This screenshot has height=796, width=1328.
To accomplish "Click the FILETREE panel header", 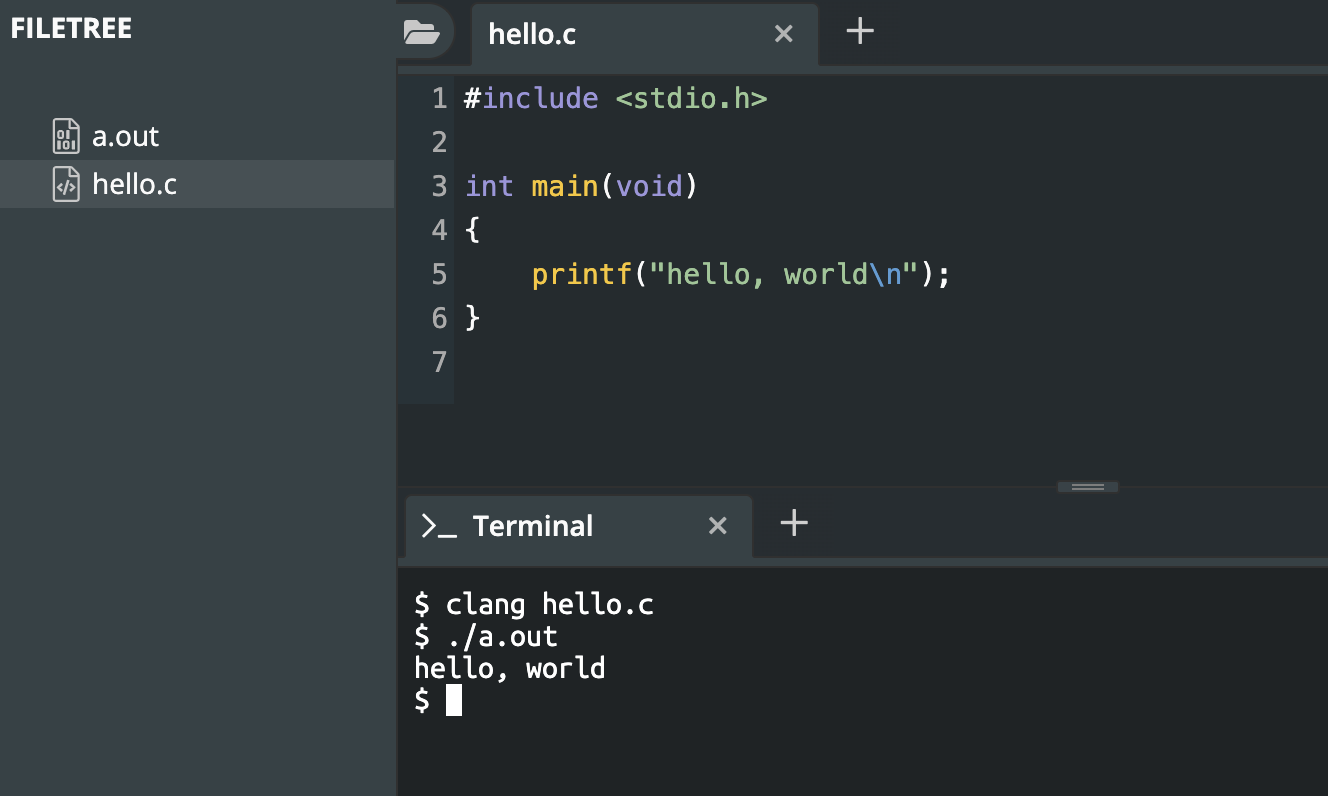I will point(71,28).
